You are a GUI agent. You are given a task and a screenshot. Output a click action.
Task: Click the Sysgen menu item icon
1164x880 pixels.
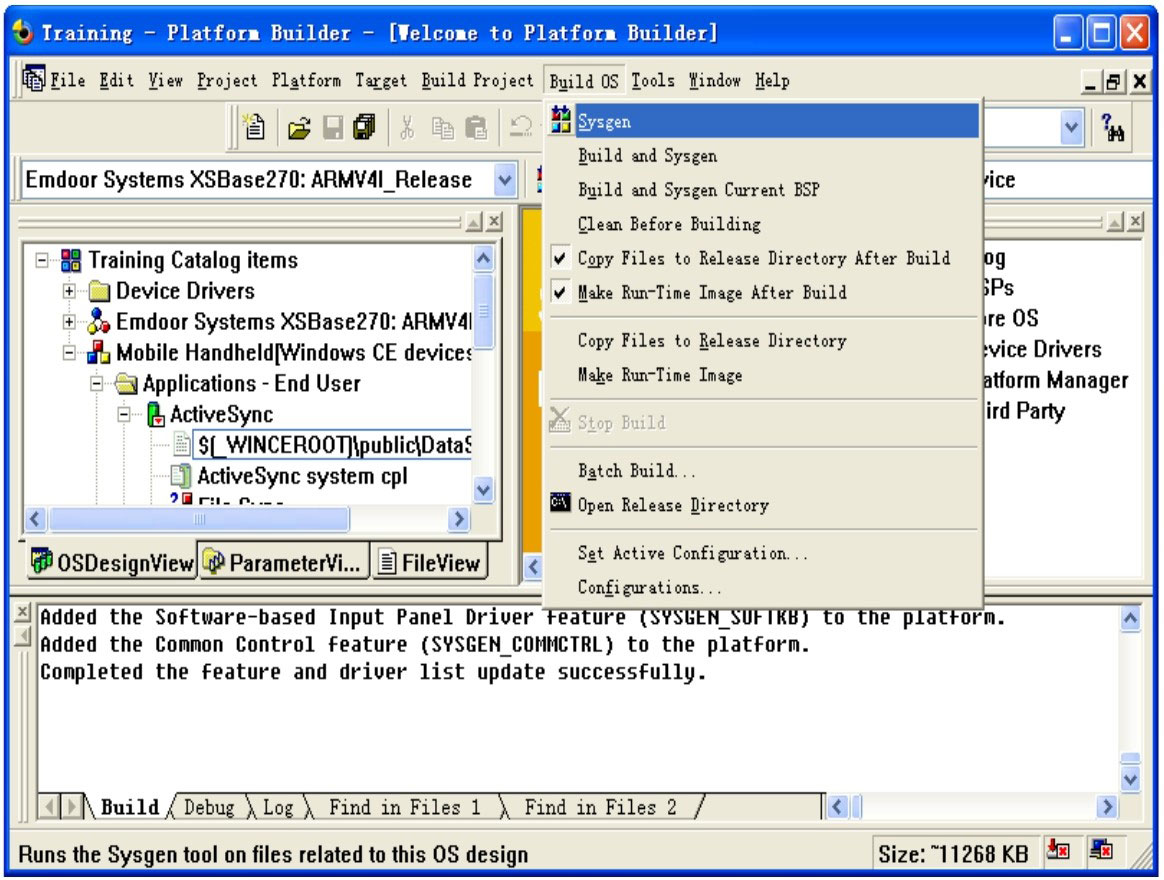click(x=561, y=120)
